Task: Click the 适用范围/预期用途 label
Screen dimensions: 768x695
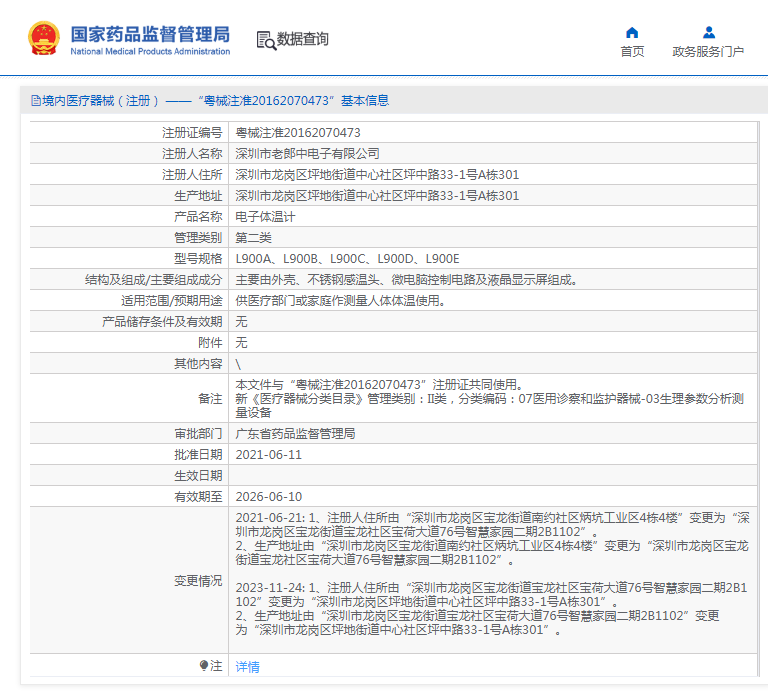Action: [x=171, y=301]
